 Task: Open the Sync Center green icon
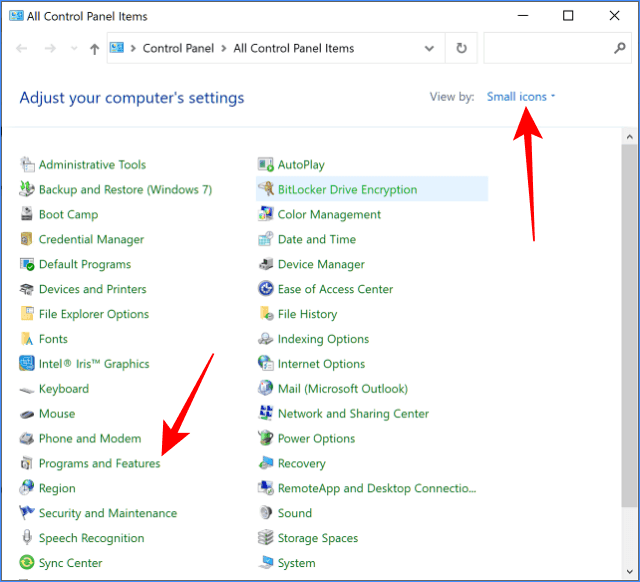coord(27,562)
